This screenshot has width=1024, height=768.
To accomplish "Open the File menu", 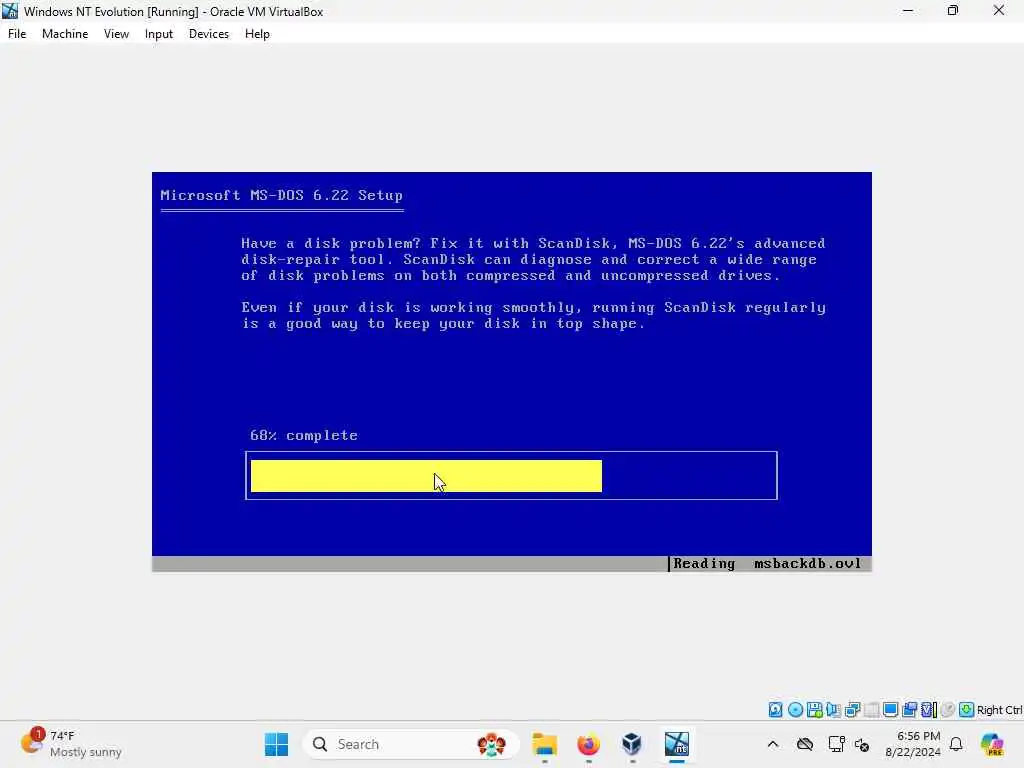I will 17,34.
